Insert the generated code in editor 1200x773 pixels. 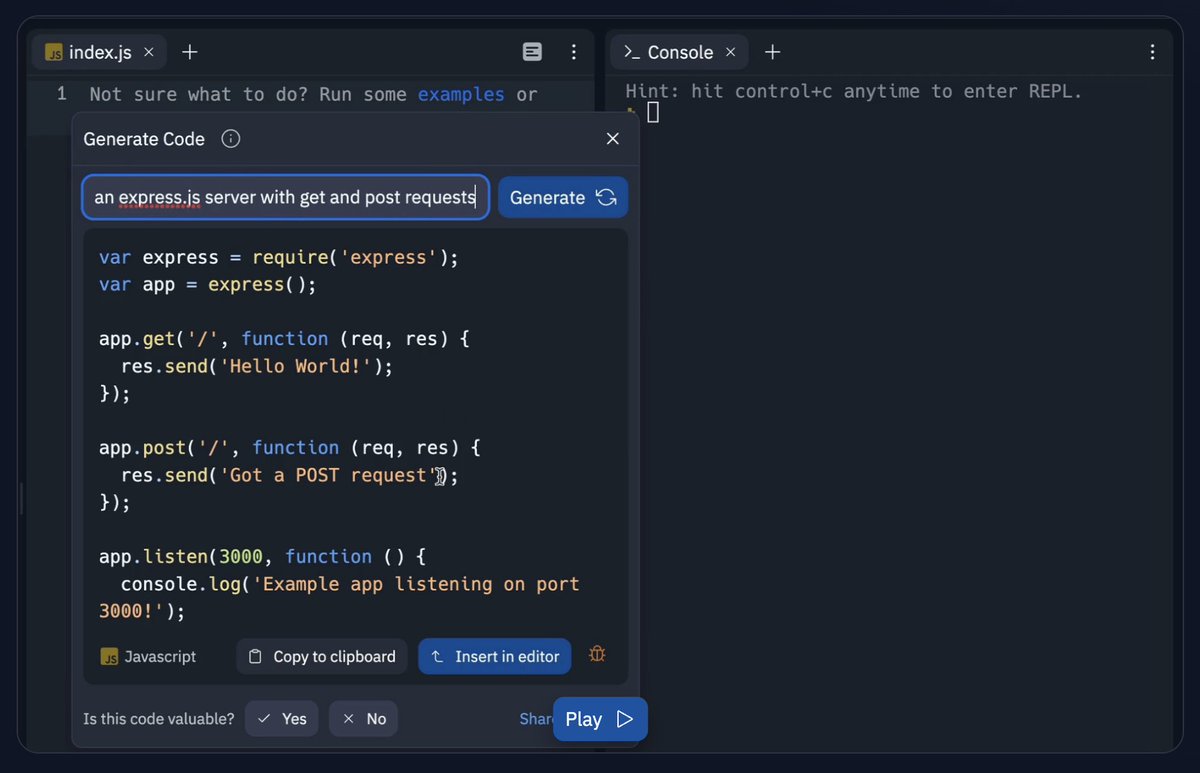[x=495, y=657]
